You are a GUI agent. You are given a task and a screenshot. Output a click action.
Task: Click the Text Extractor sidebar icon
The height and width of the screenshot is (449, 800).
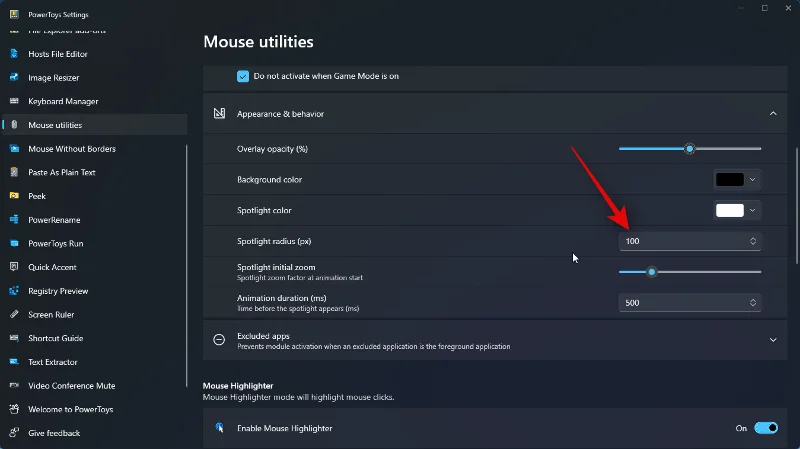[14, 362]
